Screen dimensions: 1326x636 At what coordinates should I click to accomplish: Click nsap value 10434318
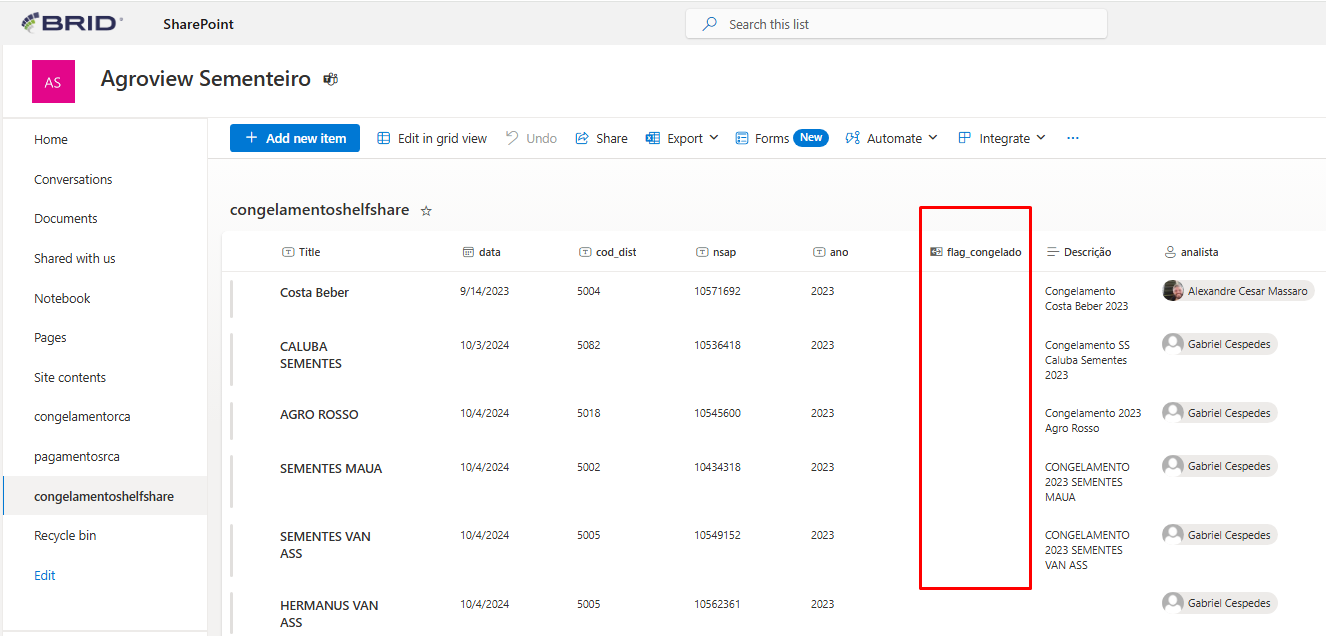coord(717,468)
